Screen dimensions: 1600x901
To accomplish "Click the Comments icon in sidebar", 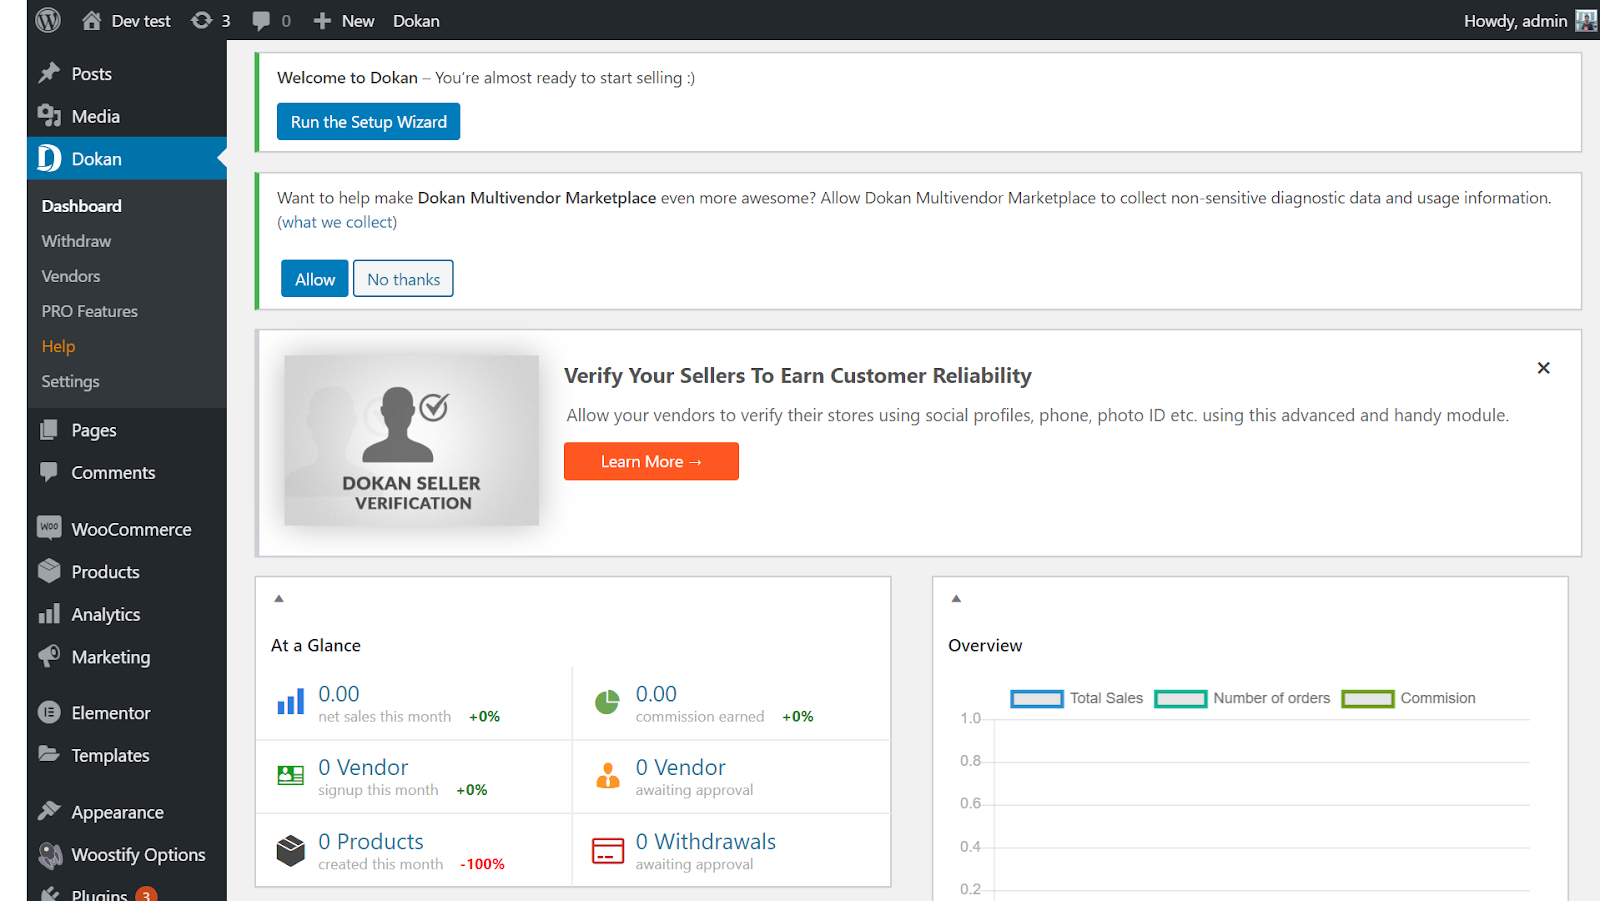I will click(49, 472).
